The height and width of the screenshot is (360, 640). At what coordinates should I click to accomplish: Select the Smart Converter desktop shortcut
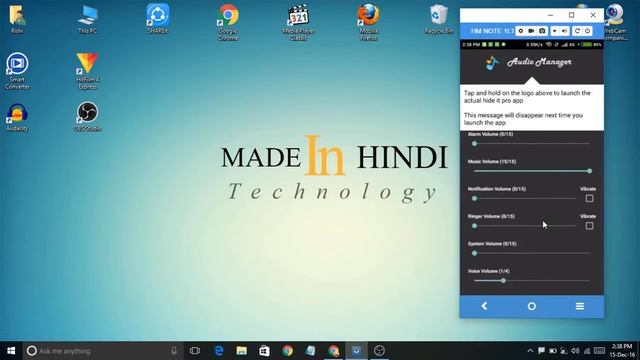[x=17, y=71]
